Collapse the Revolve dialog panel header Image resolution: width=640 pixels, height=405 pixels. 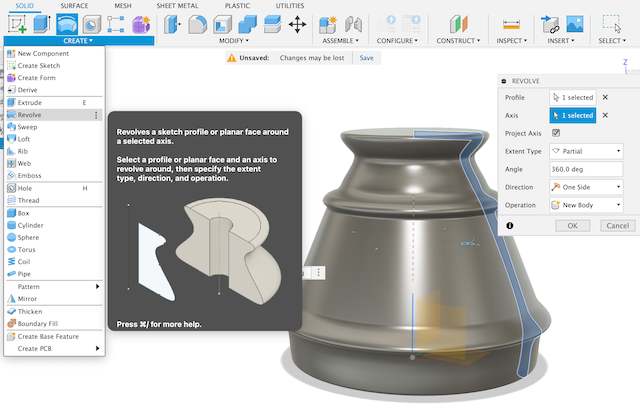tap(505, 80)
